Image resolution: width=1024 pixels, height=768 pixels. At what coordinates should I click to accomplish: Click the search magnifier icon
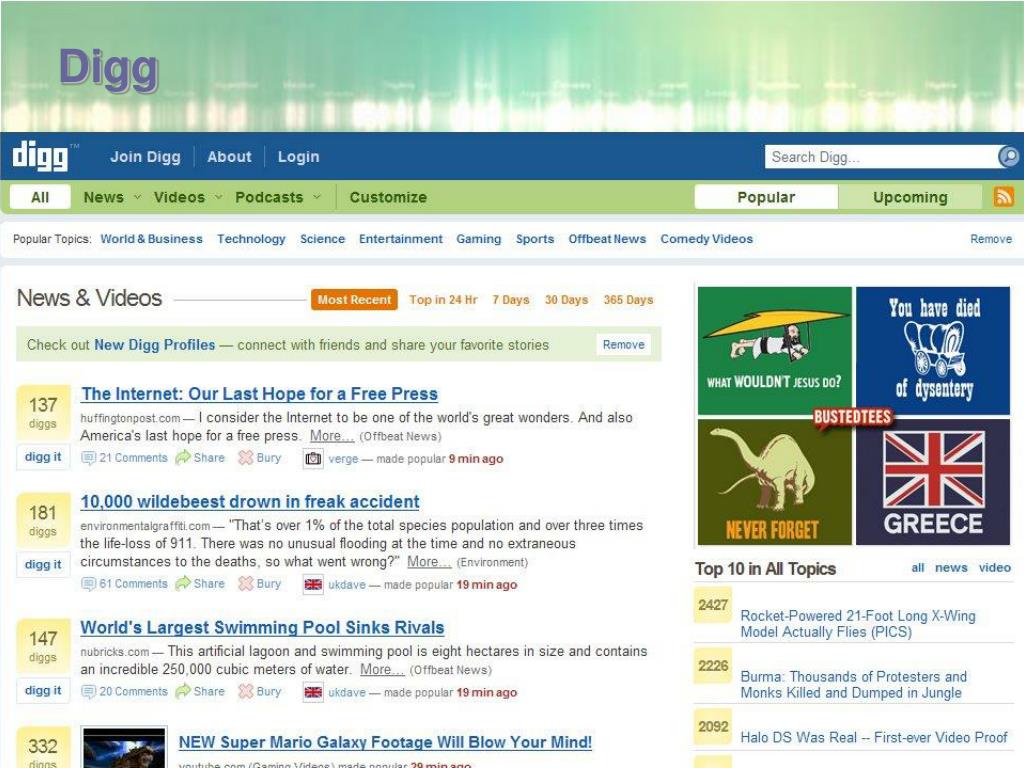[x=1008, y=157]
